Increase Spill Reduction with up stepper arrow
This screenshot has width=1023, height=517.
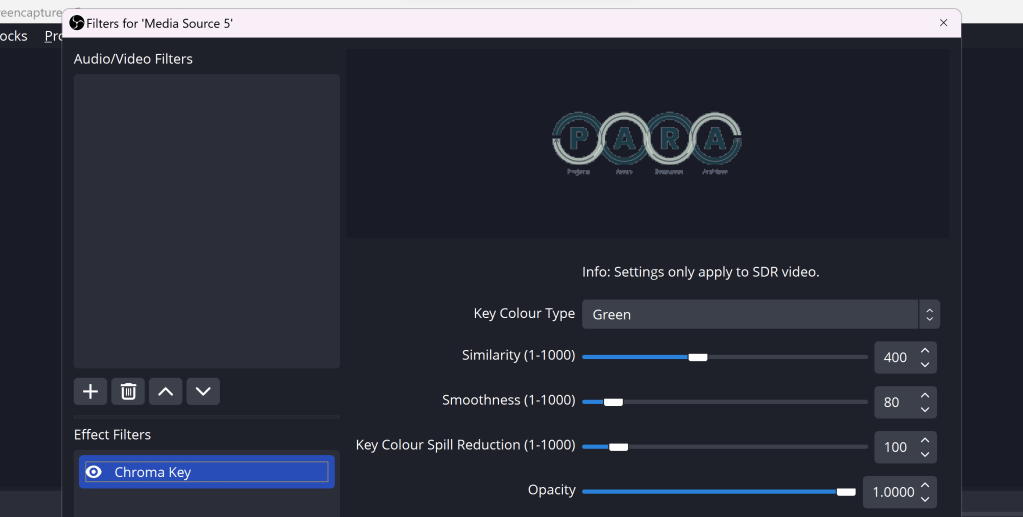[925, 441]
